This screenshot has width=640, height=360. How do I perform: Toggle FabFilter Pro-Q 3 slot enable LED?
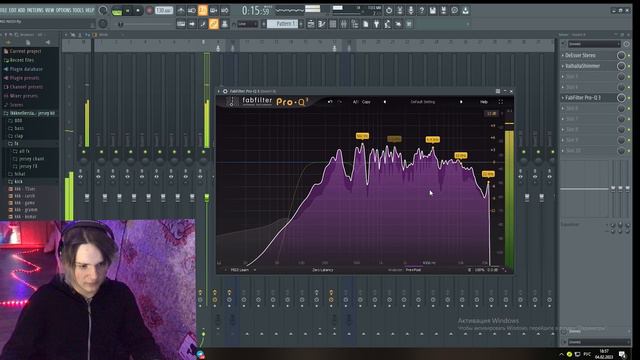tap(629, 98)
